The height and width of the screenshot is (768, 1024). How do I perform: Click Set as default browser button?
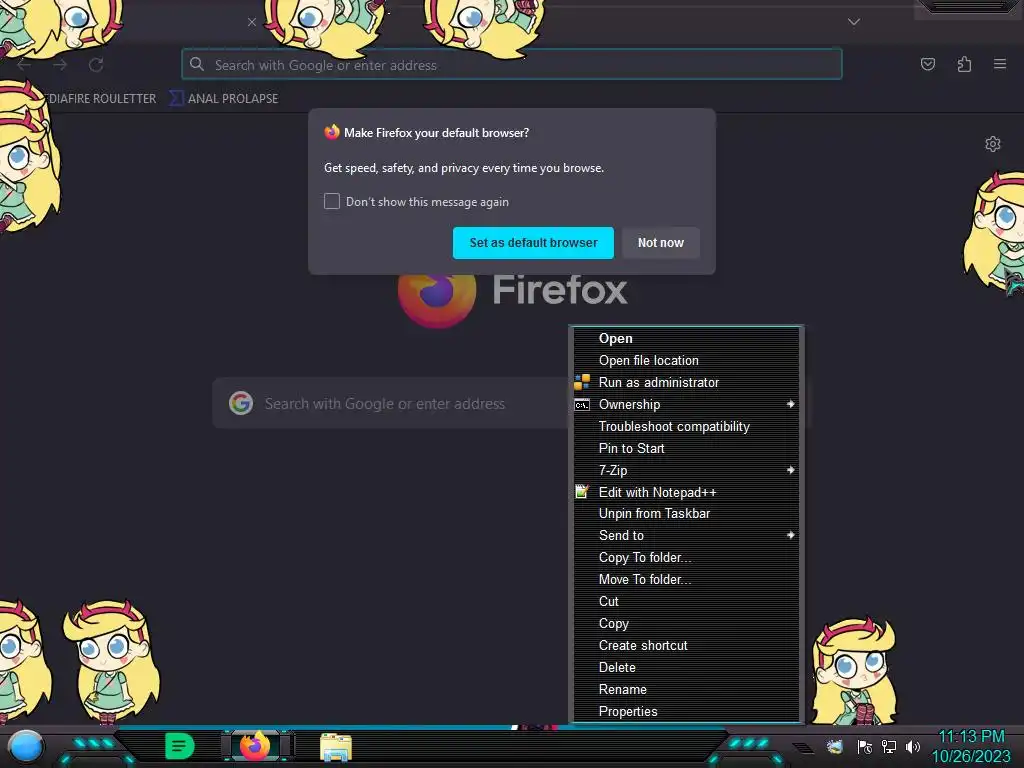[533, 243]
